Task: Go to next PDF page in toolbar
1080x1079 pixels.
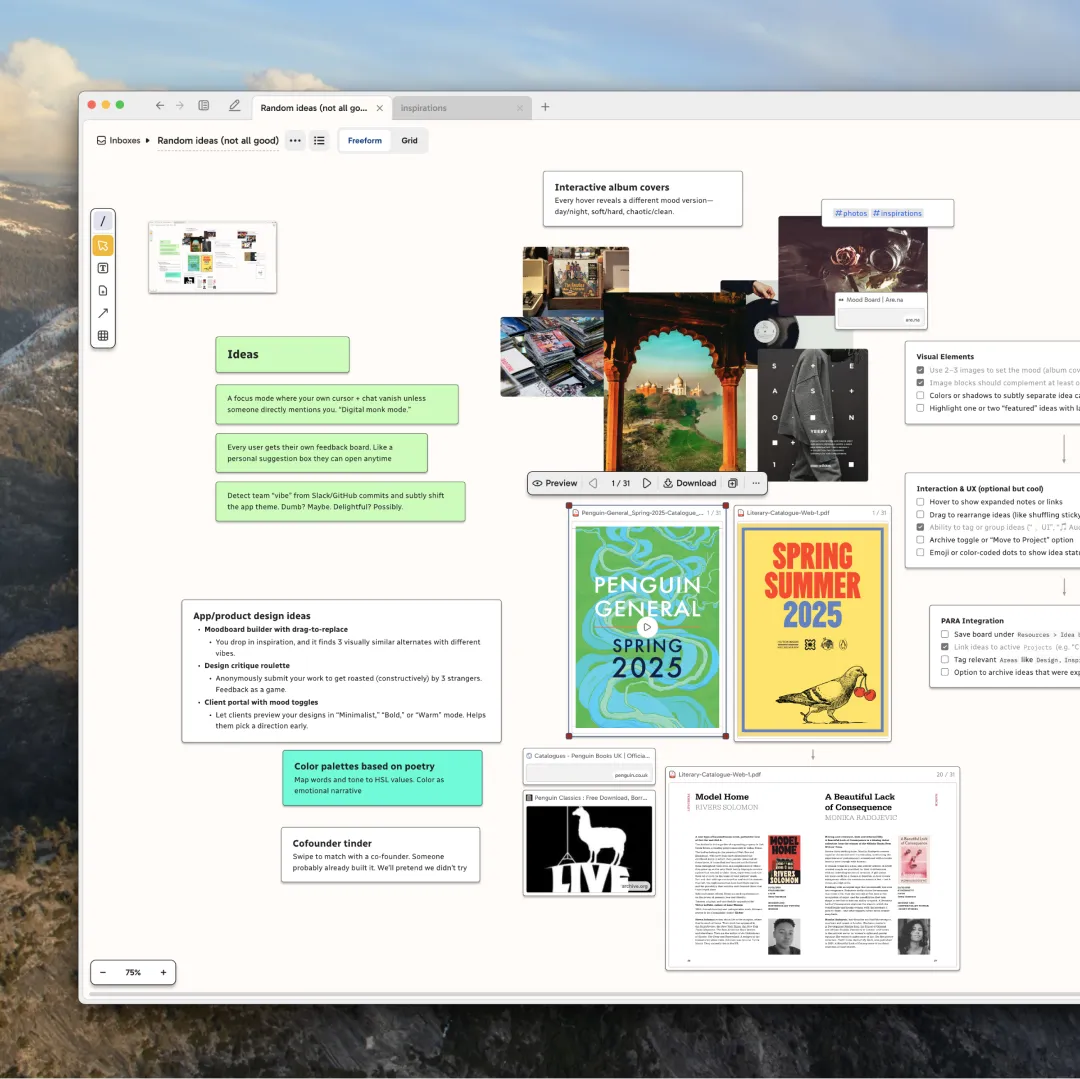Action: pos(647,483)
